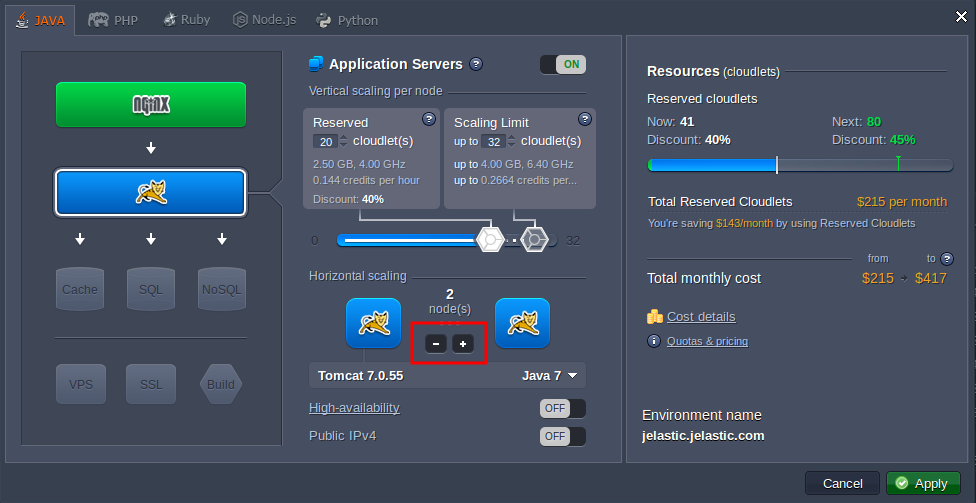Click Scaling Limit cloudlets number field
The image size is (976, 503).
coord(493,142)
